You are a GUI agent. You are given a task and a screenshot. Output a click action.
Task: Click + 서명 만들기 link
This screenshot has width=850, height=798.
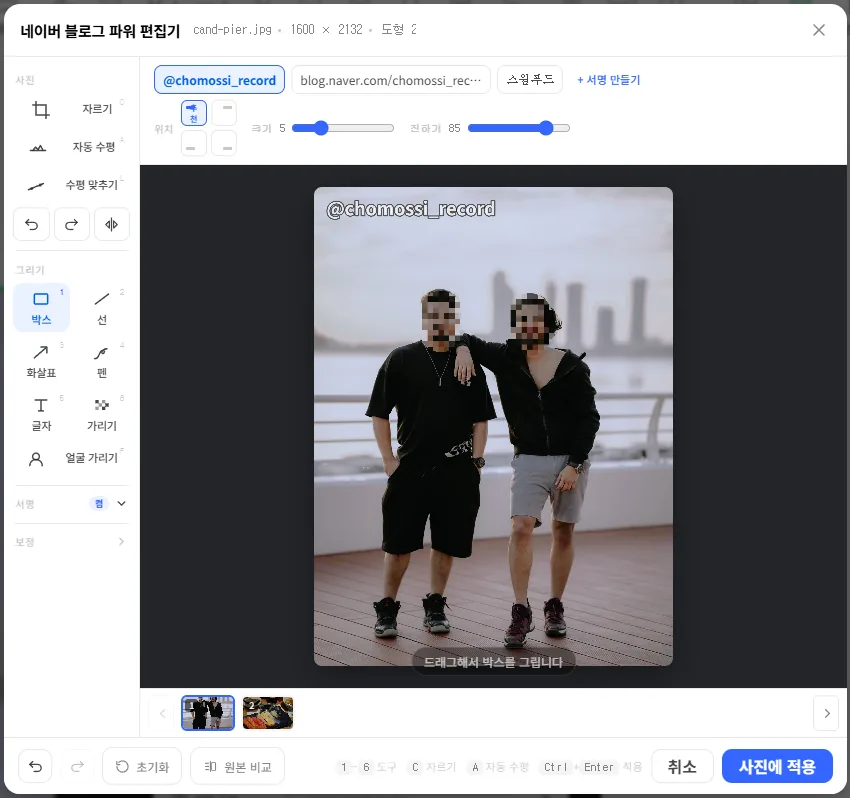tap(609, 80)
